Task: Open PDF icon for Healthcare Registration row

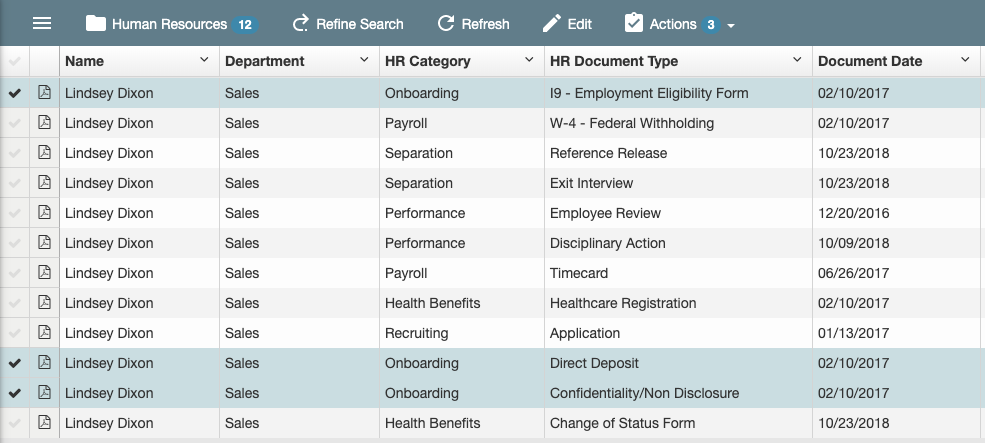Action: tap(44, 303)
